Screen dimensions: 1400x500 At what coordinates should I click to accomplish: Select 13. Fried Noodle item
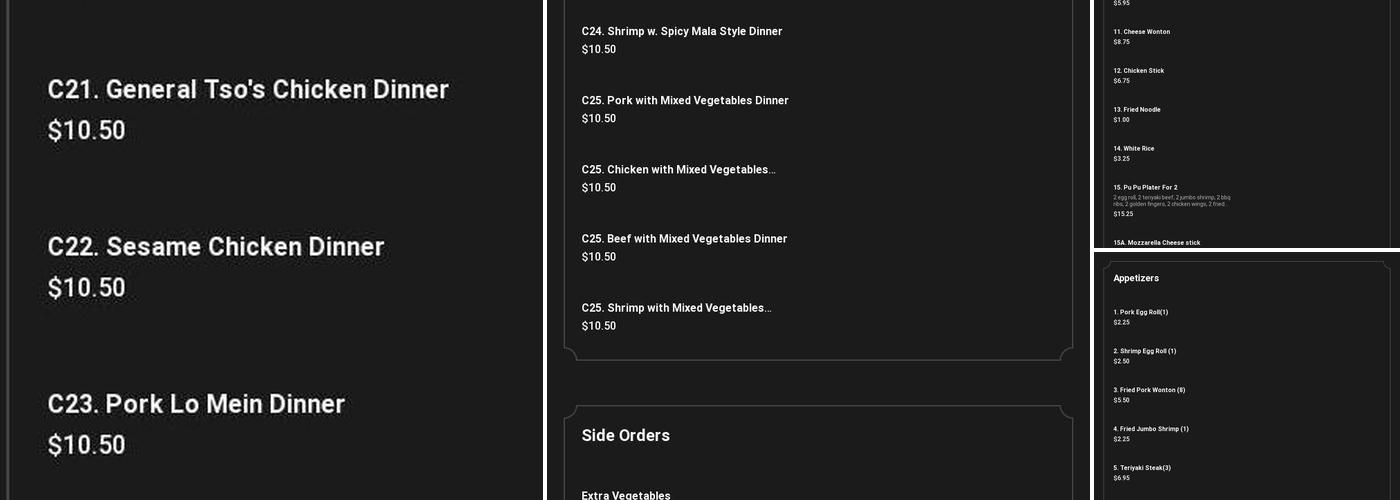1137,110
